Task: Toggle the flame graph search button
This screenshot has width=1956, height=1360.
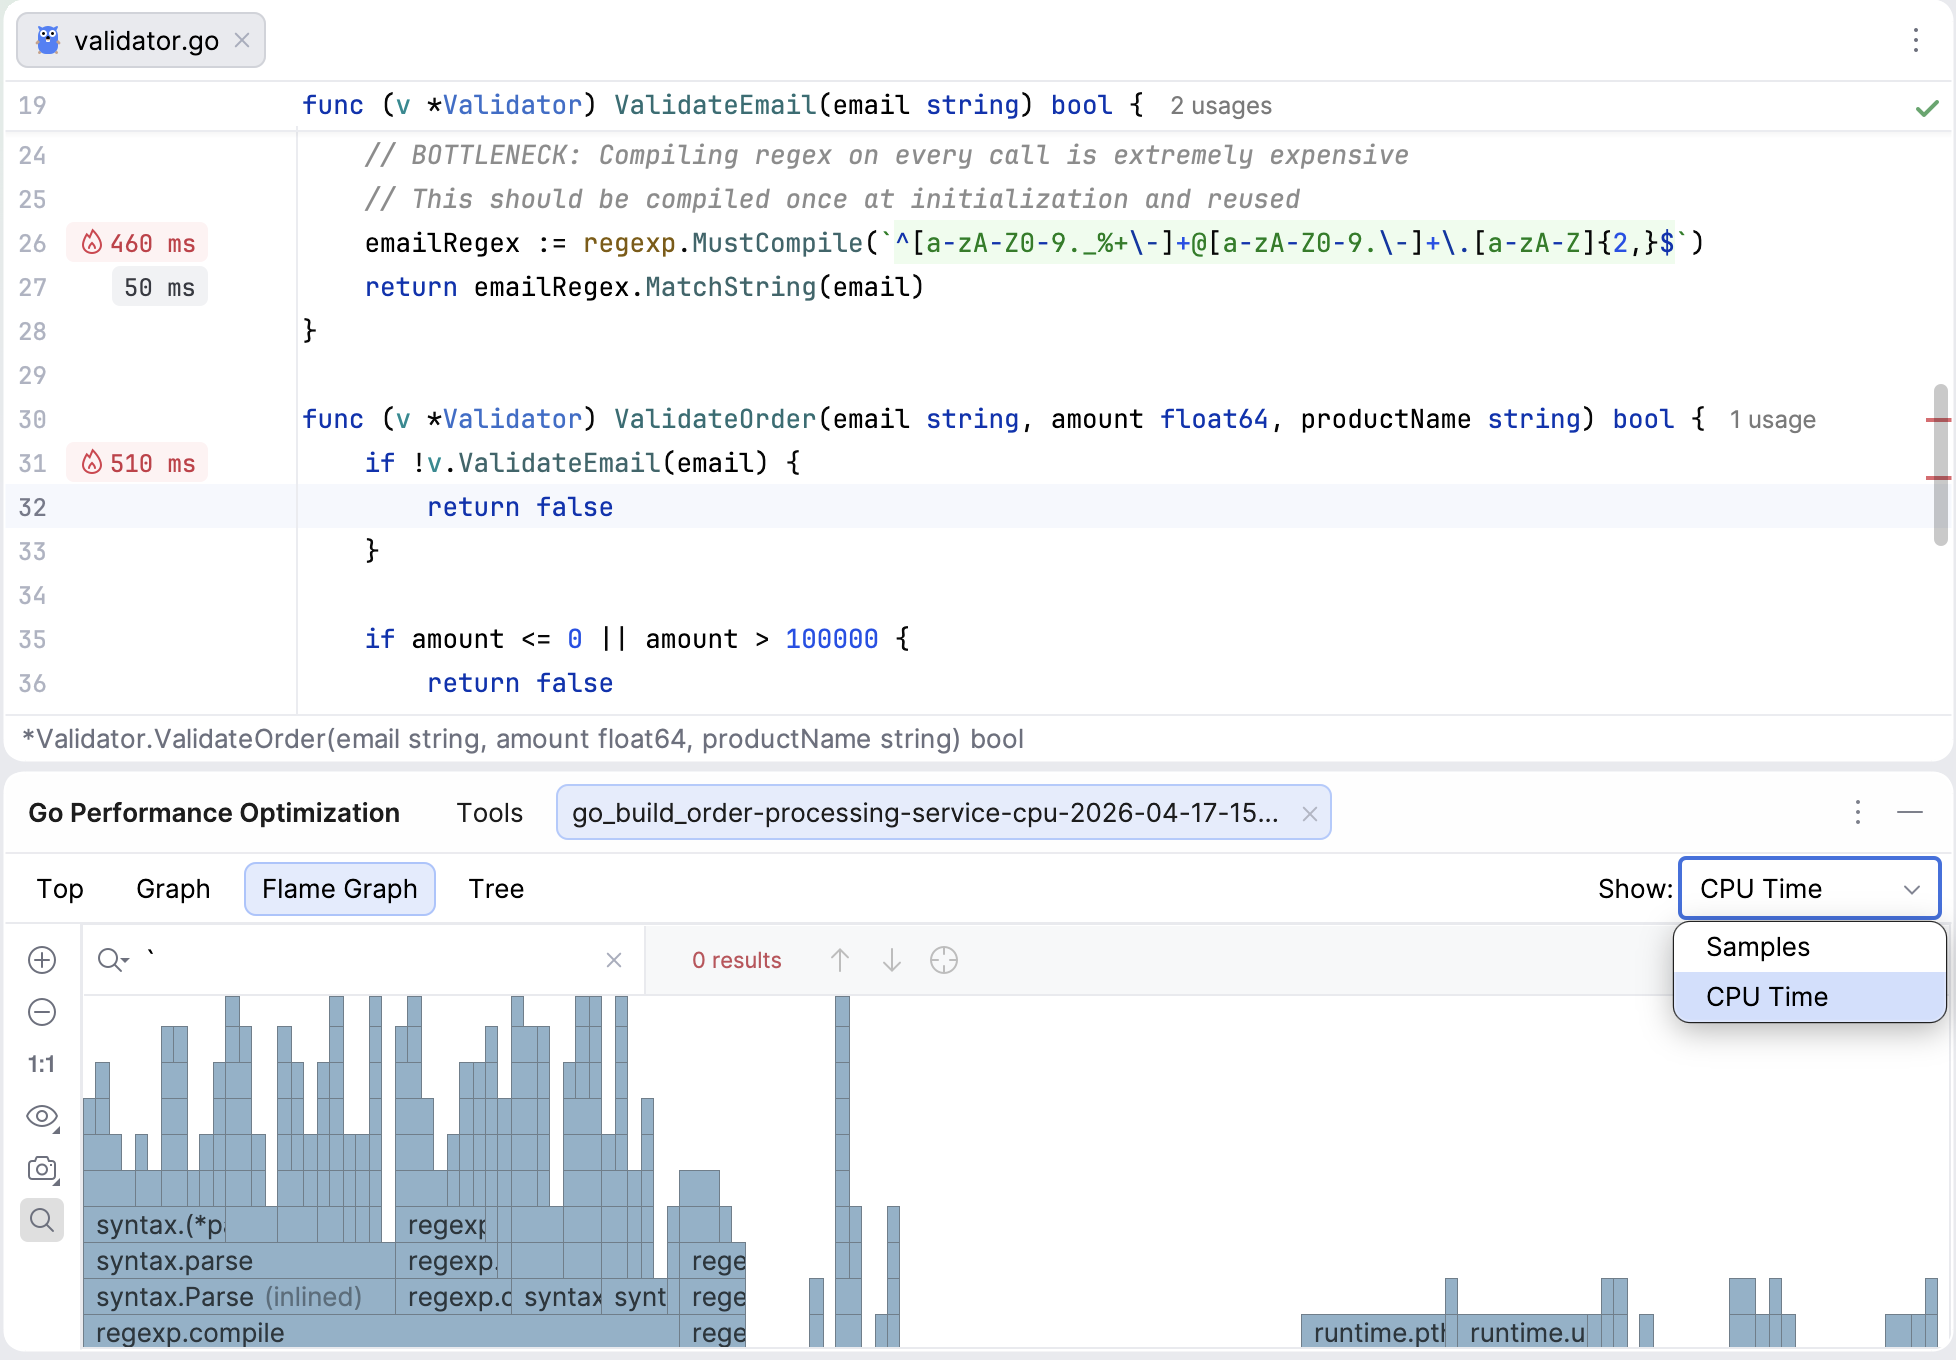Action: 42,1220
